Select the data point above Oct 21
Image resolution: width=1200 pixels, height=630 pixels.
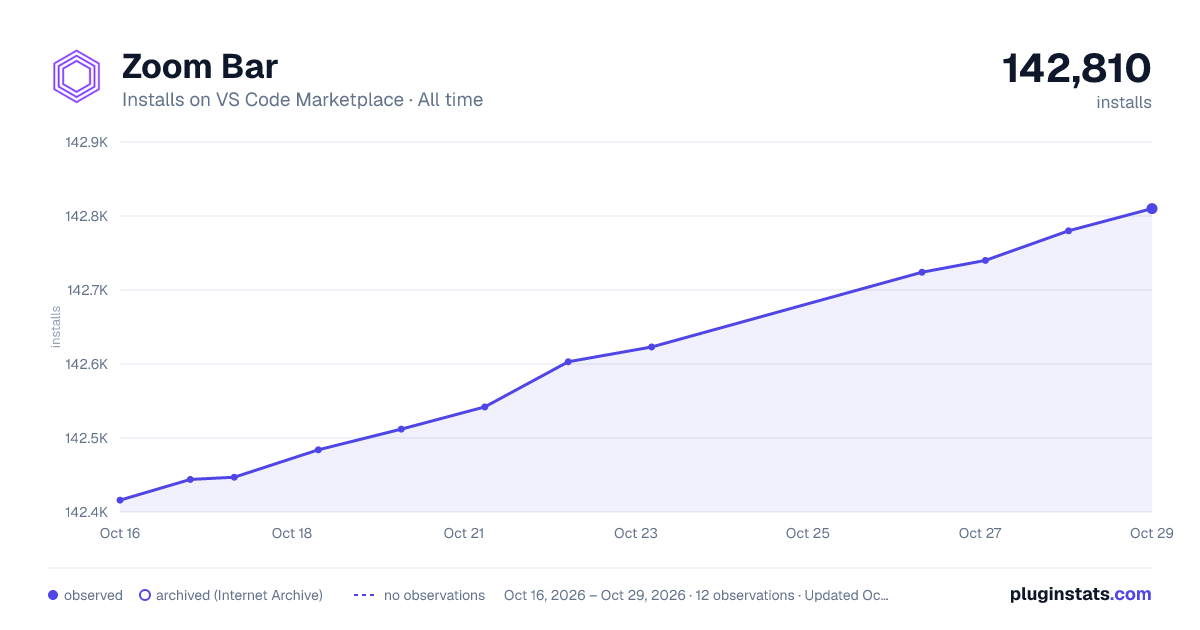(x=484, y=407)
